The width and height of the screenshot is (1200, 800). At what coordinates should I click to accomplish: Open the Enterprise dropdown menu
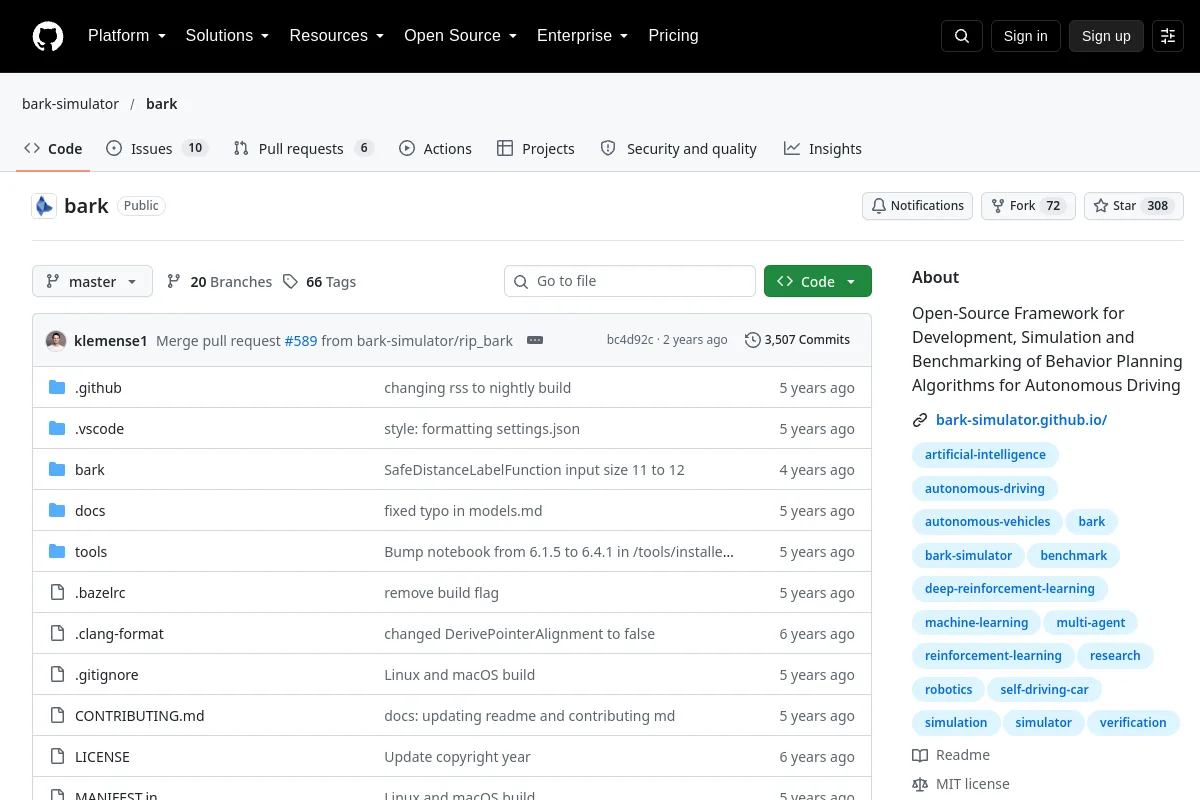coord(582,36)
